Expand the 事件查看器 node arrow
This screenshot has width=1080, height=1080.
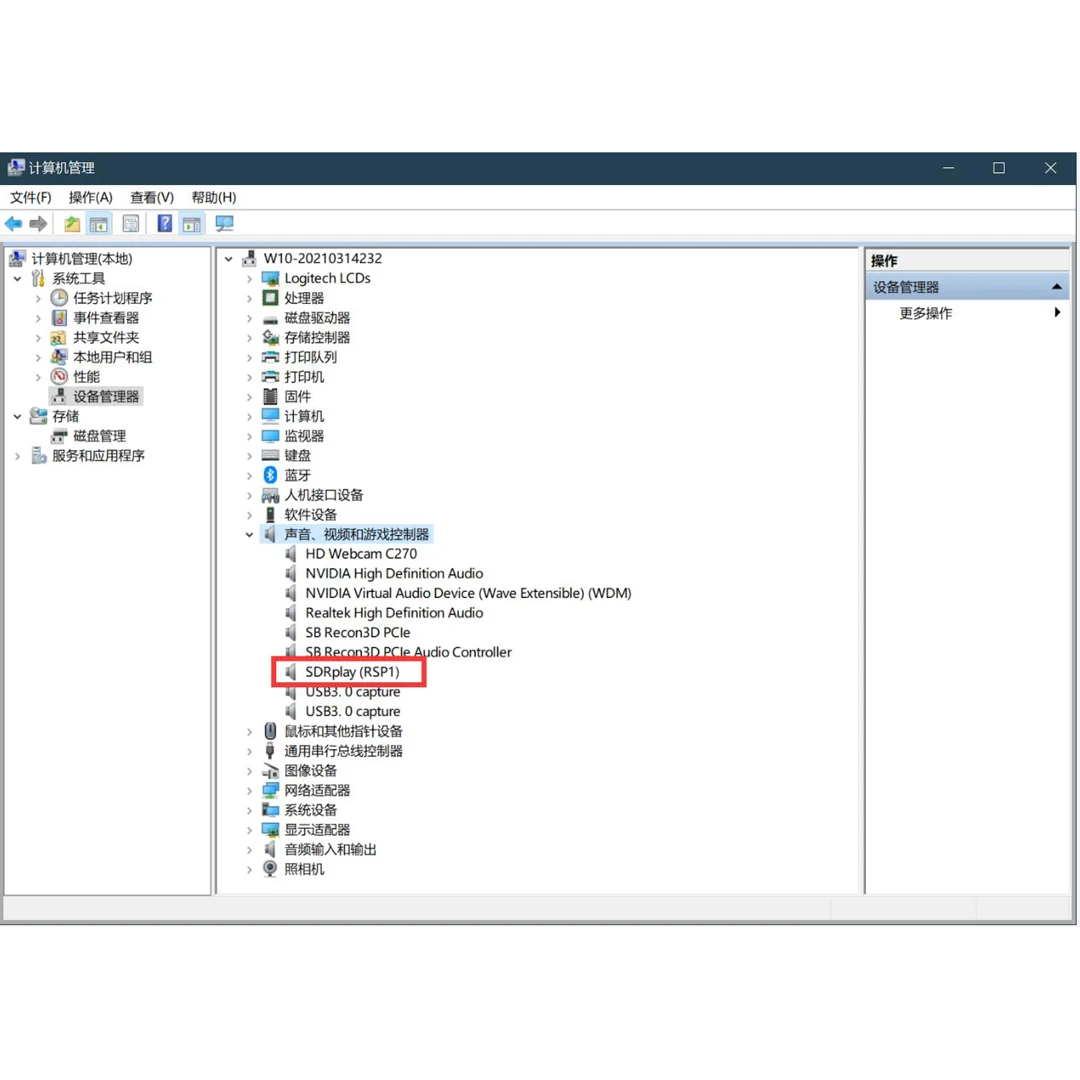tap(39, 318)
